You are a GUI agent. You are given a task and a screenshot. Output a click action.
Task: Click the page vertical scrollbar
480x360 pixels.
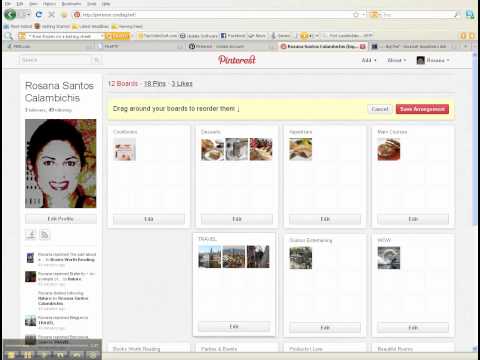pos(475,140)
